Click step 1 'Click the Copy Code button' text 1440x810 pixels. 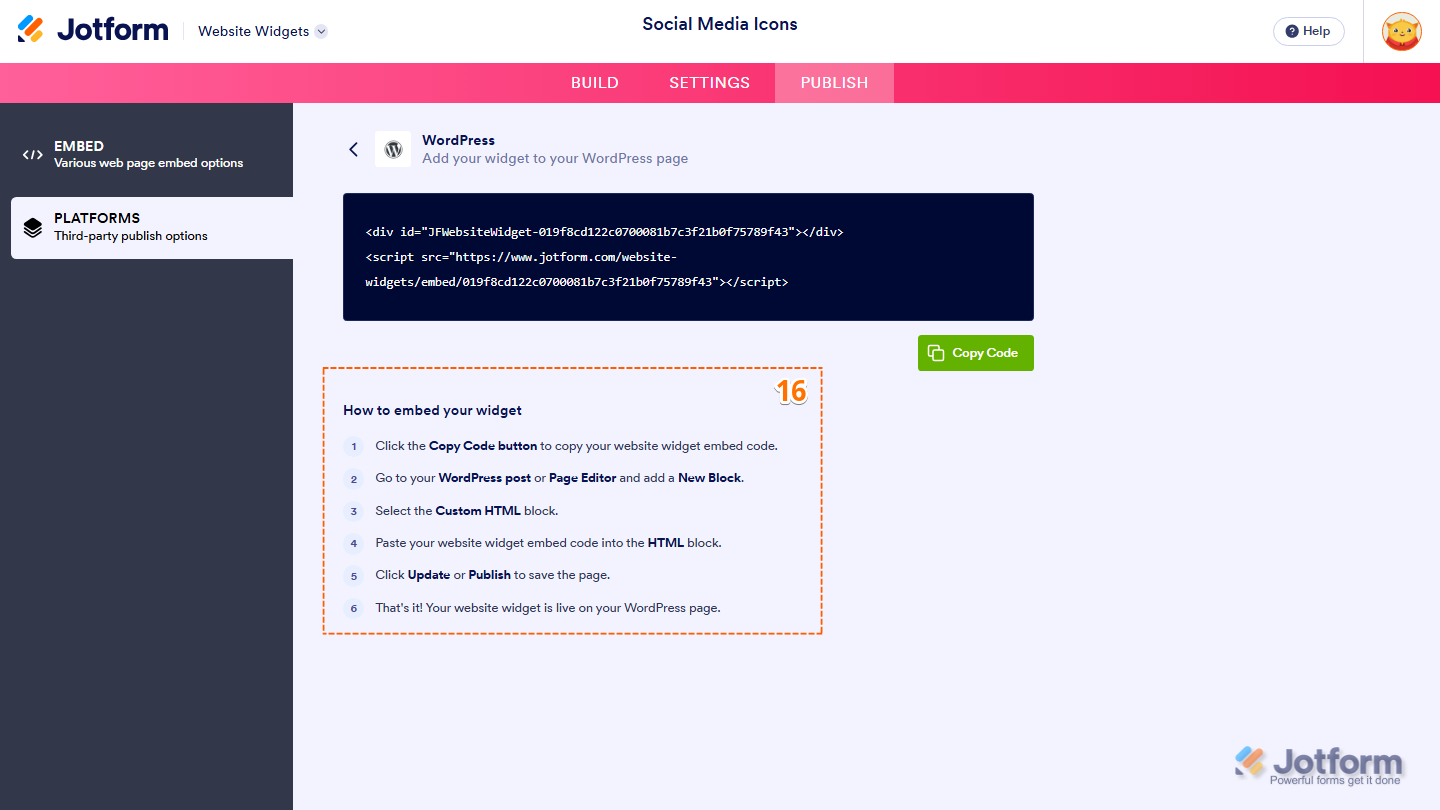point(576,446)
